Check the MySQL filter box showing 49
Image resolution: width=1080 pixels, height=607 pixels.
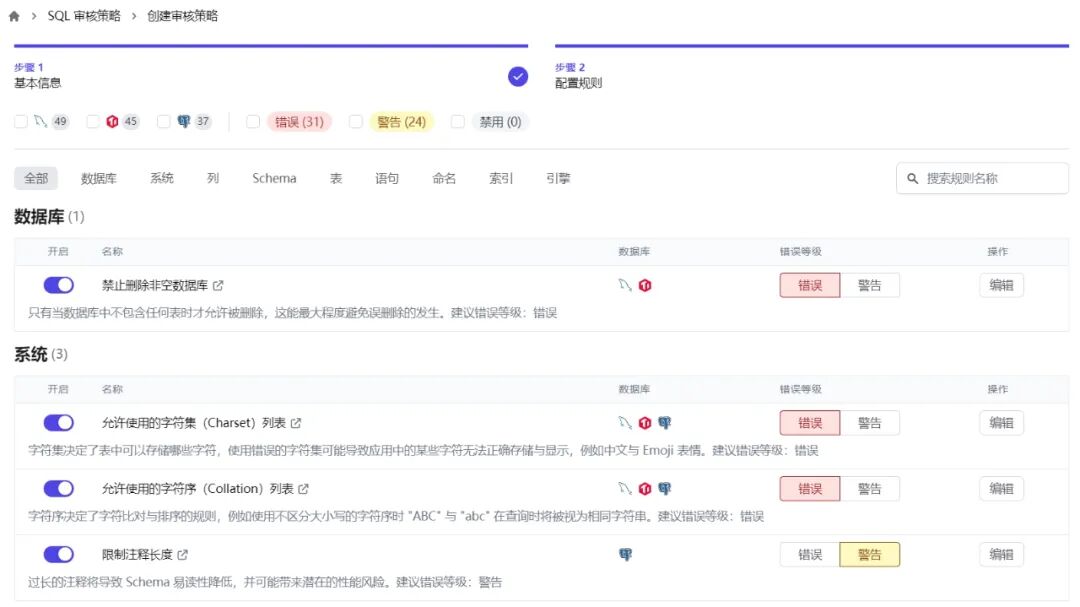tap(21, 122)
